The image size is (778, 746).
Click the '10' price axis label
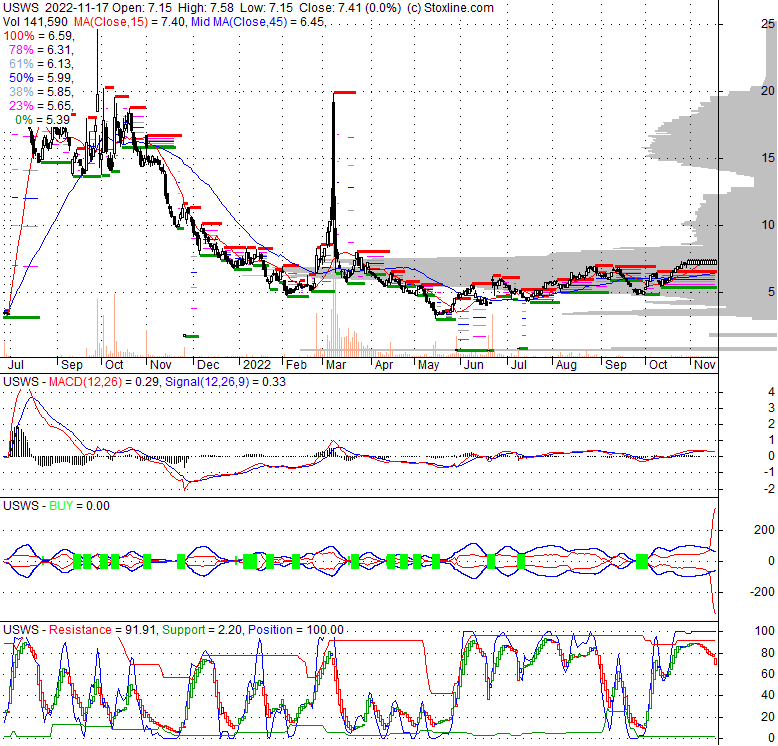click(x=768, y=225)
